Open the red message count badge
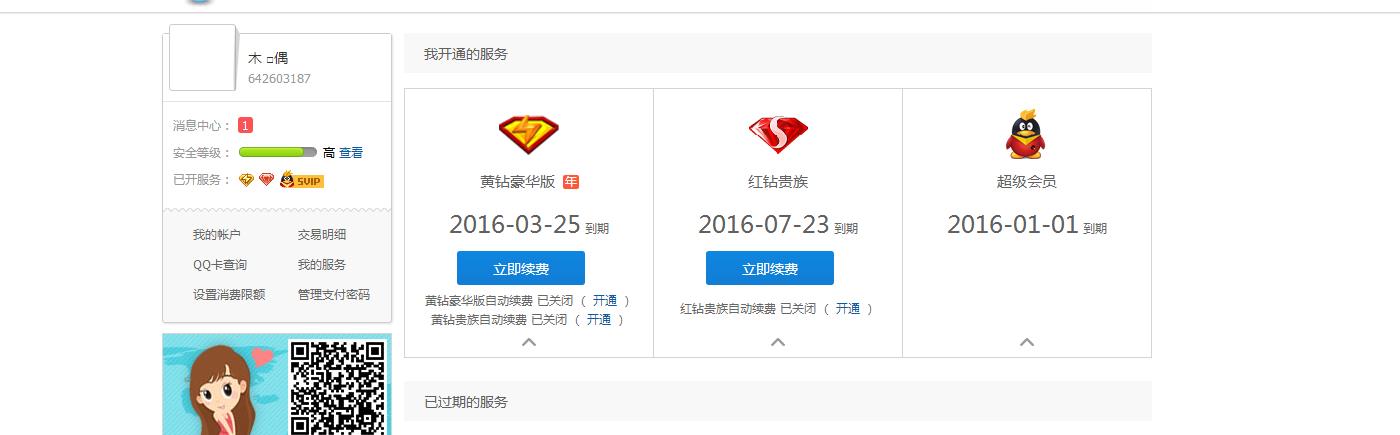Image resolution: width=1400 pixels, height=435 pixels. click(245, 125)
